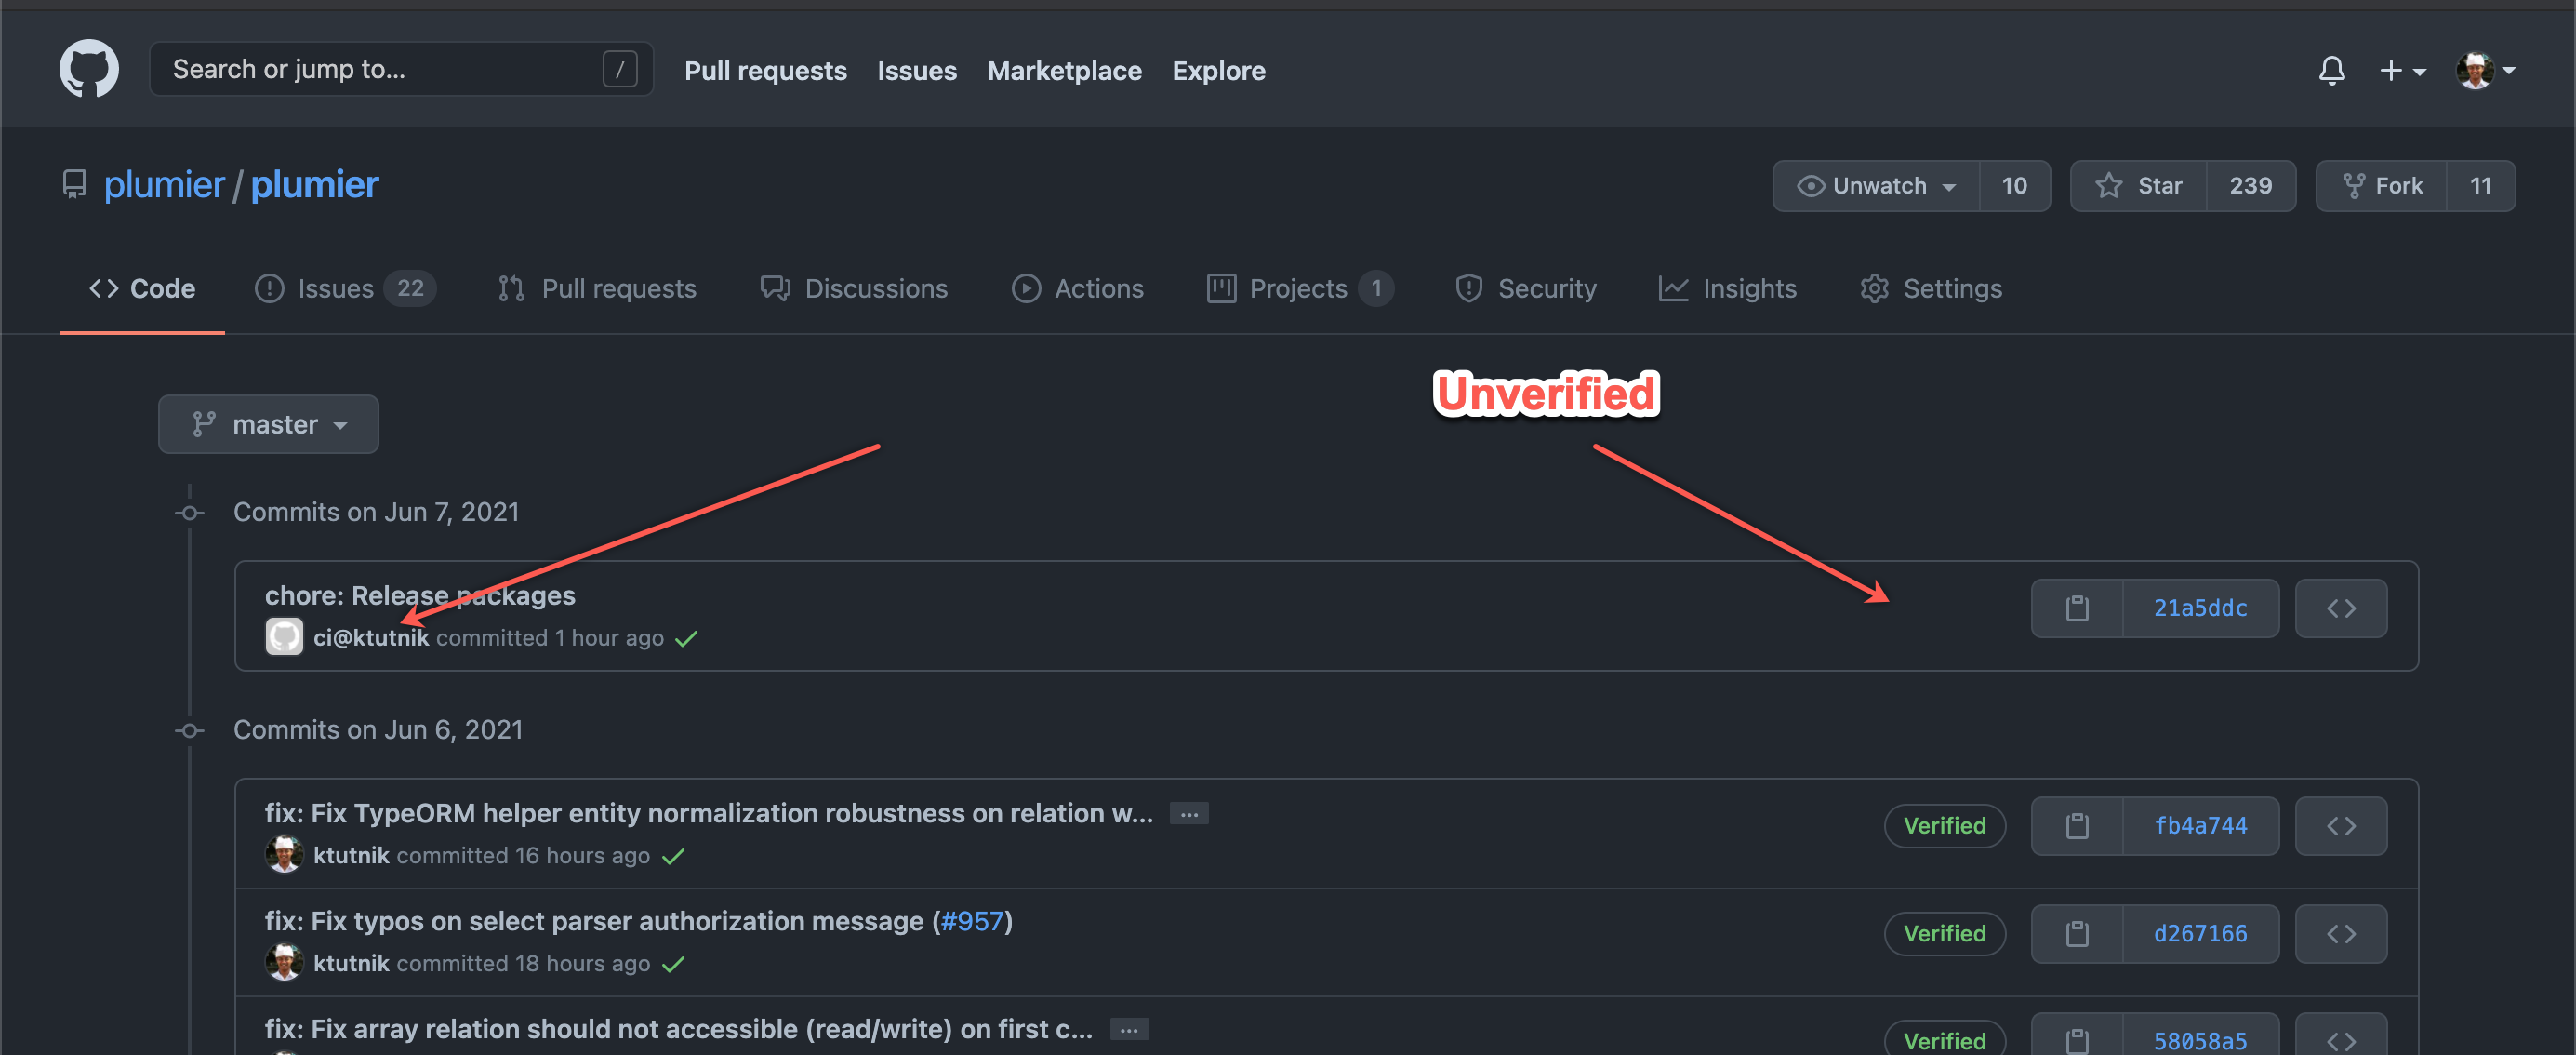Copy commit d267166 using its clipboard icon
This screenshot has height=1055, width=2576.
[2078, 933]
